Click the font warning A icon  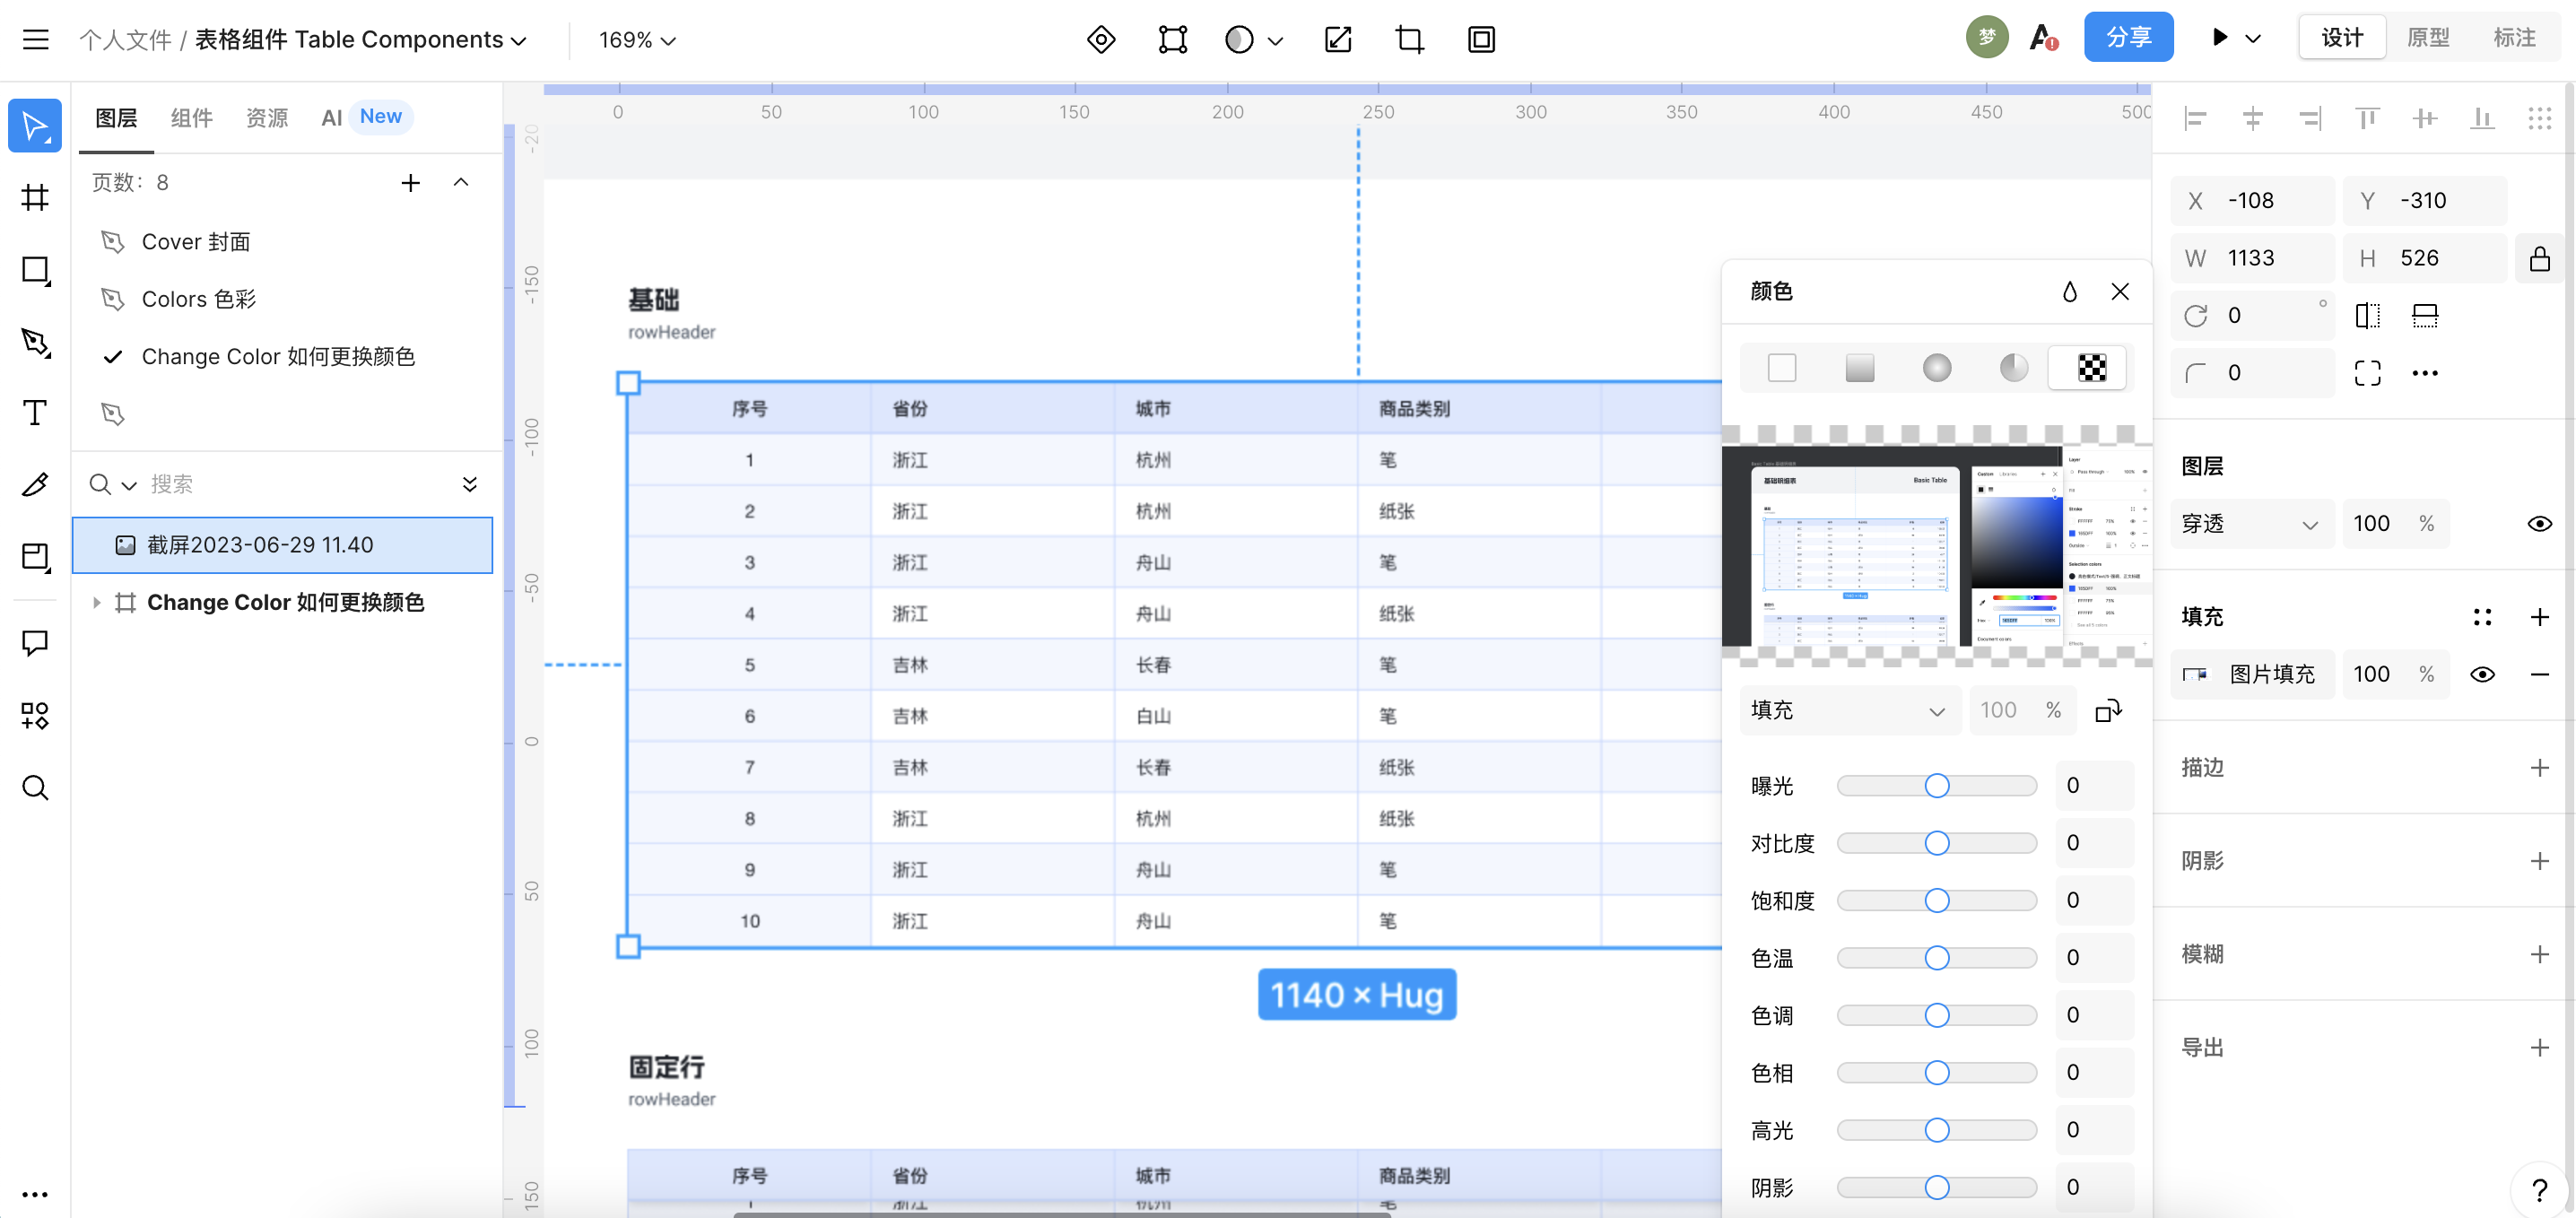point(2044,39)
